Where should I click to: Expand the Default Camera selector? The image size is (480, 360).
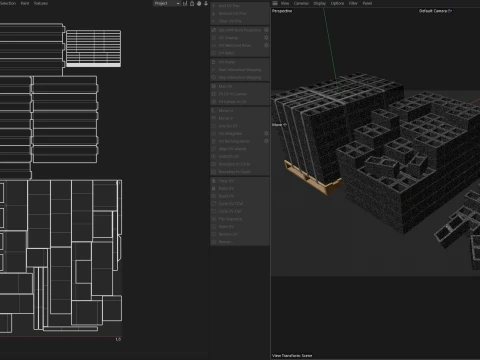pos(435,11)
